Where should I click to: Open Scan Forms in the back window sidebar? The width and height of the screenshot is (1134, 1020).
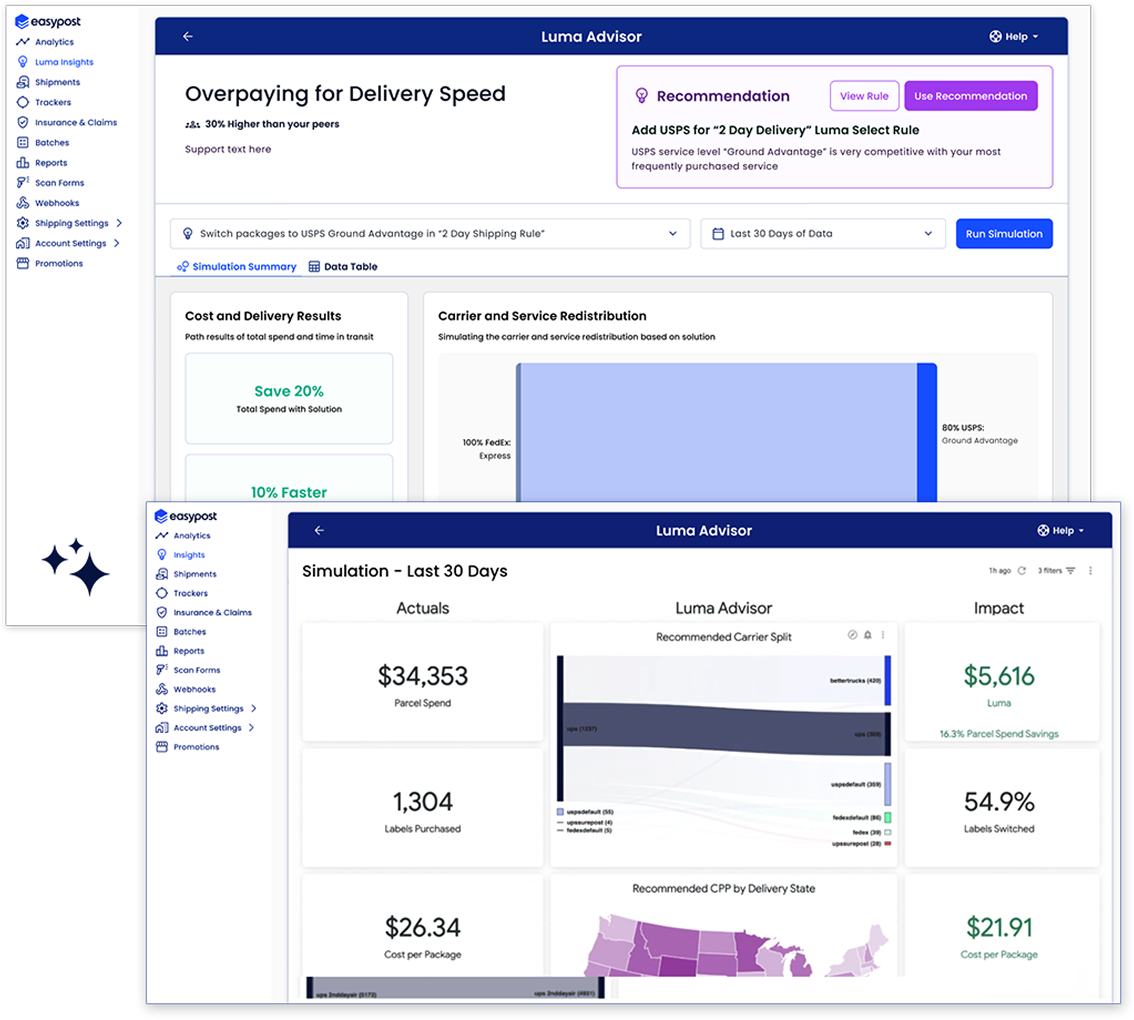(50, 183)
